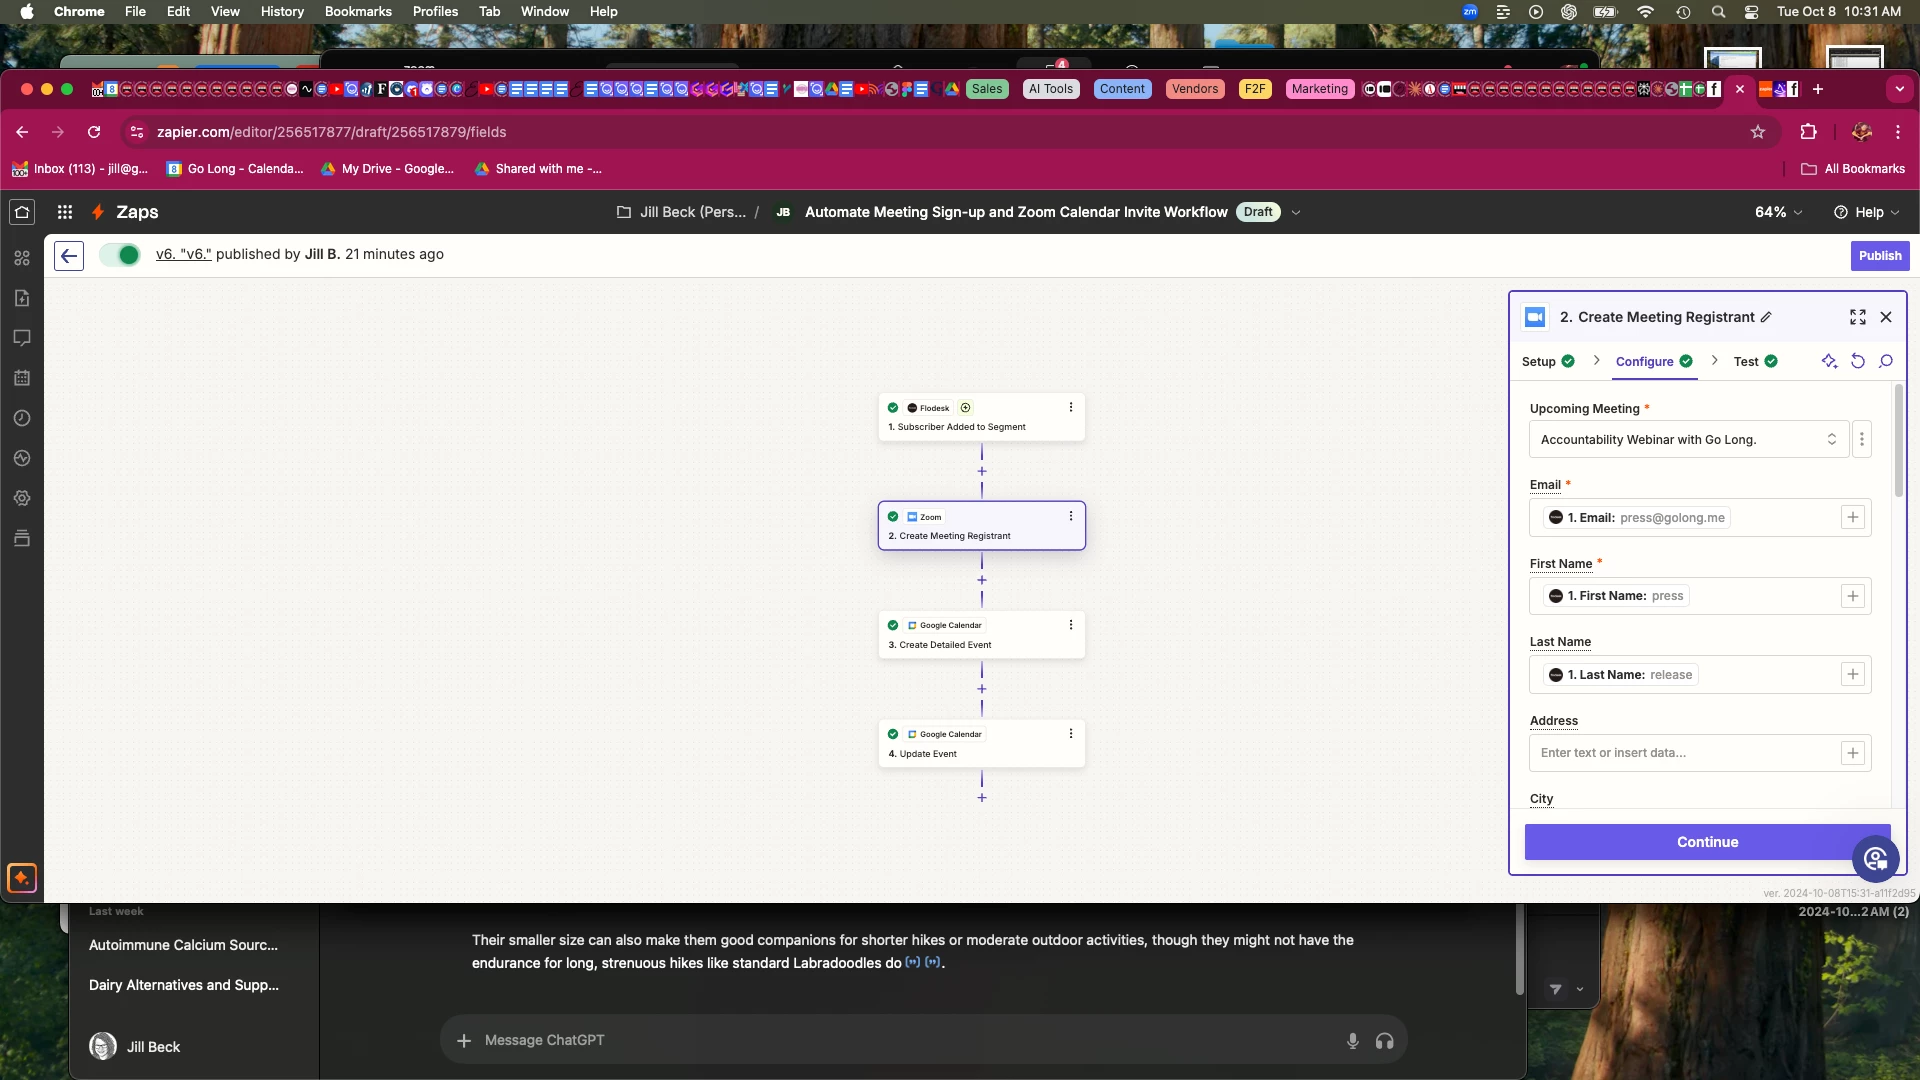Open the AI sparkle icon in step panel
The width and height of the screenshot is (1920, 1080).
click(x=1829, y=362)
